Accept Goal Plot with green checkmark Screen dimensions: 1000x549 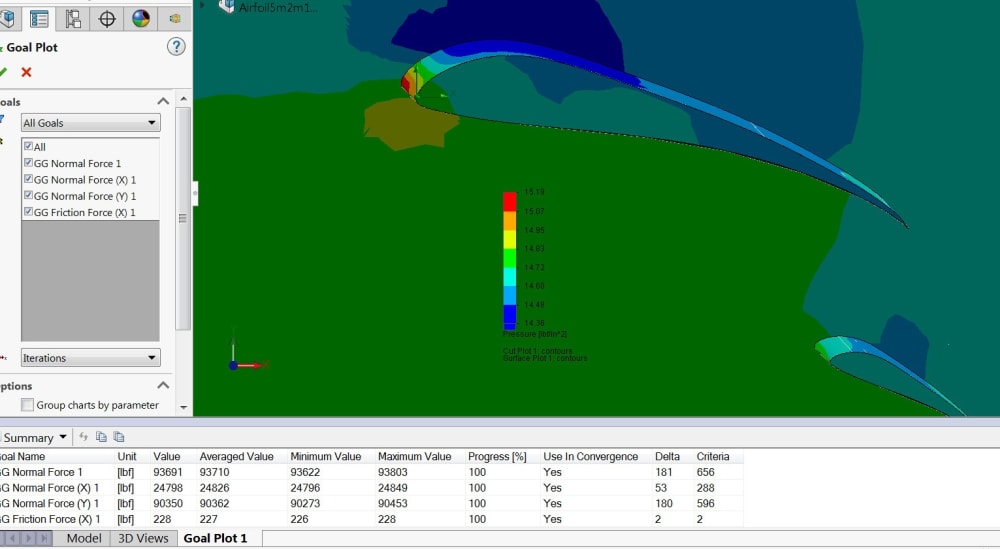click(x=3, y=72)
